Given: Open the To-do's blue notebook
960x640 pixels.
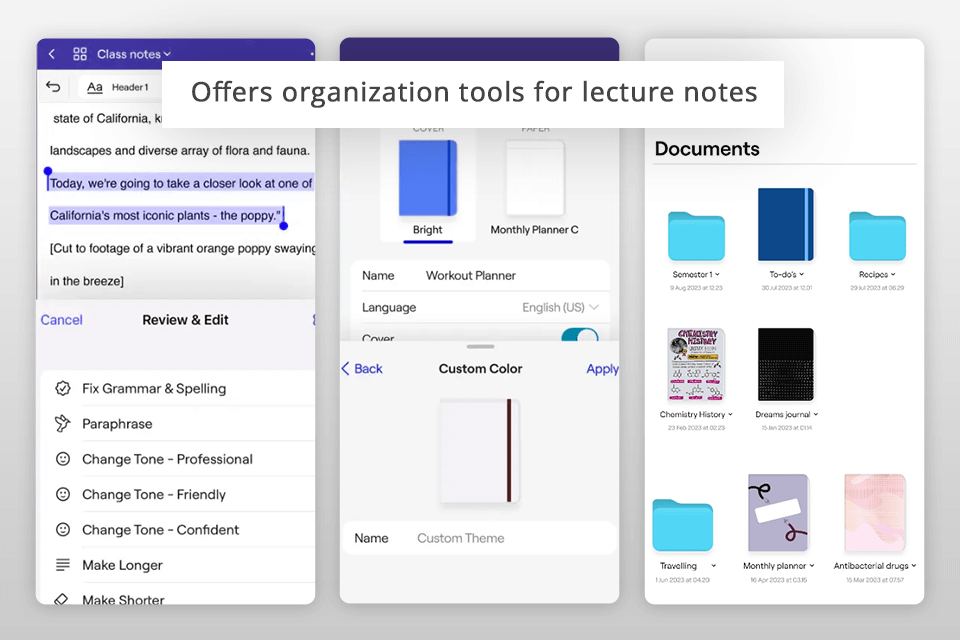Looking at the screenshot, I should pos(786,225).
